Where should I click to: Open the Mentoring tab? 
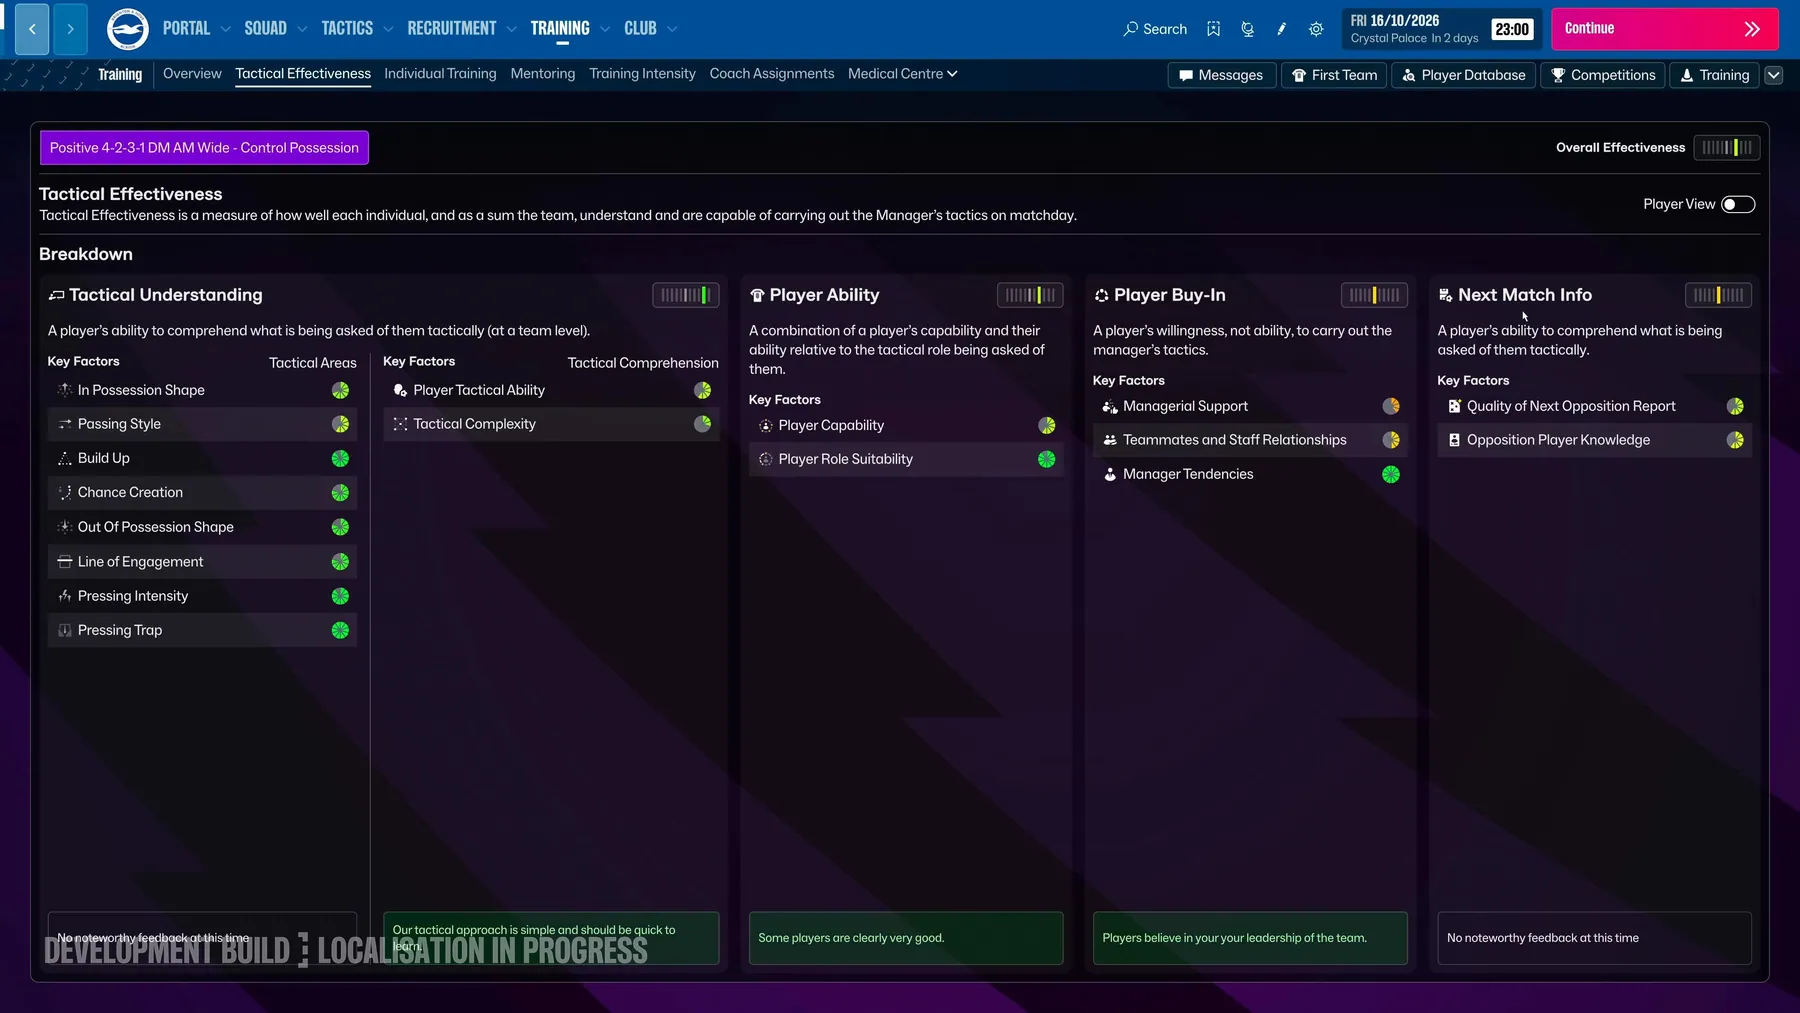(x=543, y=74)
